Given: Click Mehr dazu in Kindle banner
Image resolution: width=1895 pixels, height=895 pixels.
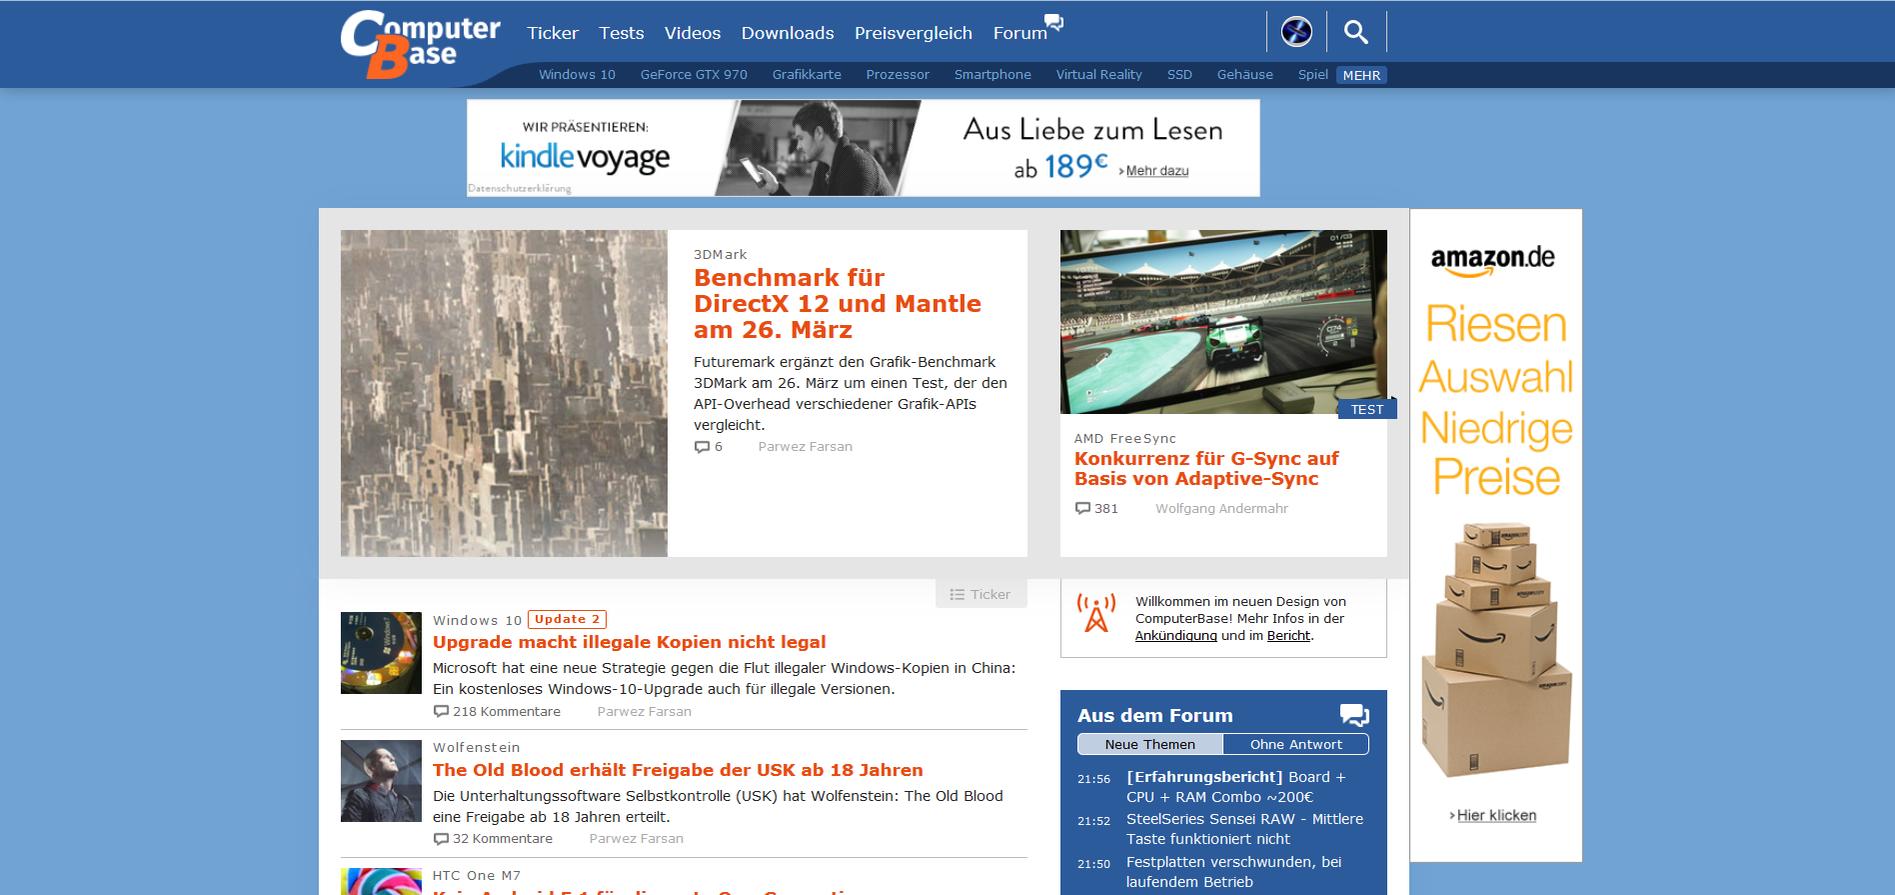Looking at the screenshot, I should pos(1157,171).
